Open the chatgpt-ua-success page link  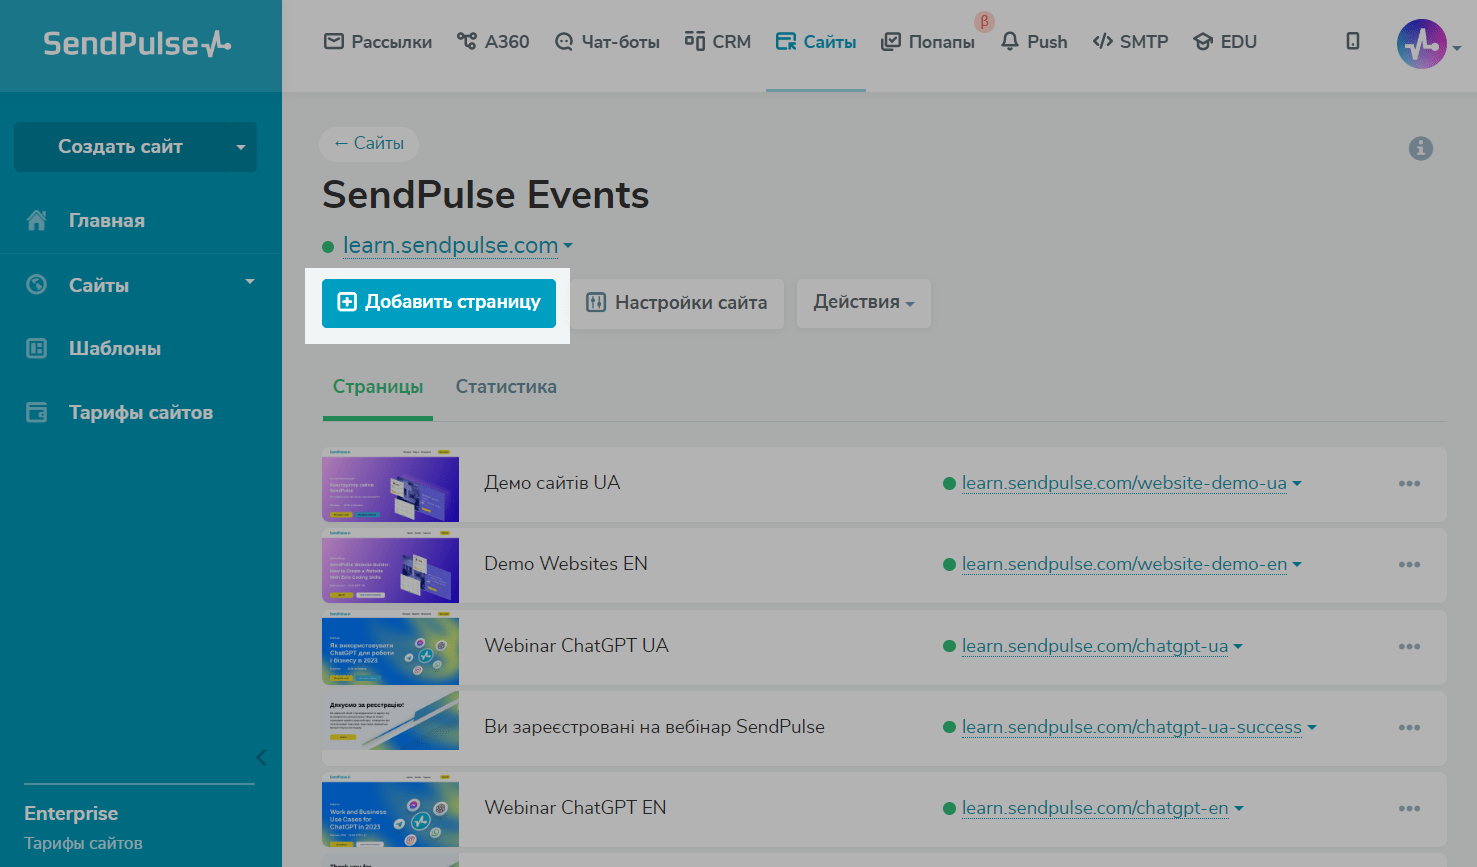(x=1132, y=727)
